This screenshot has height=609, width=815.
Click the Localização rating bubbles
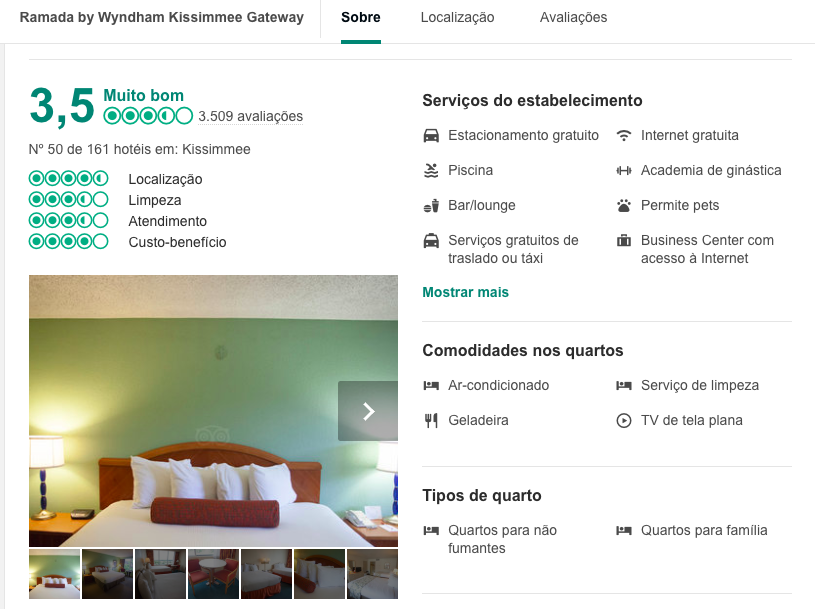(x=69, y=178)
